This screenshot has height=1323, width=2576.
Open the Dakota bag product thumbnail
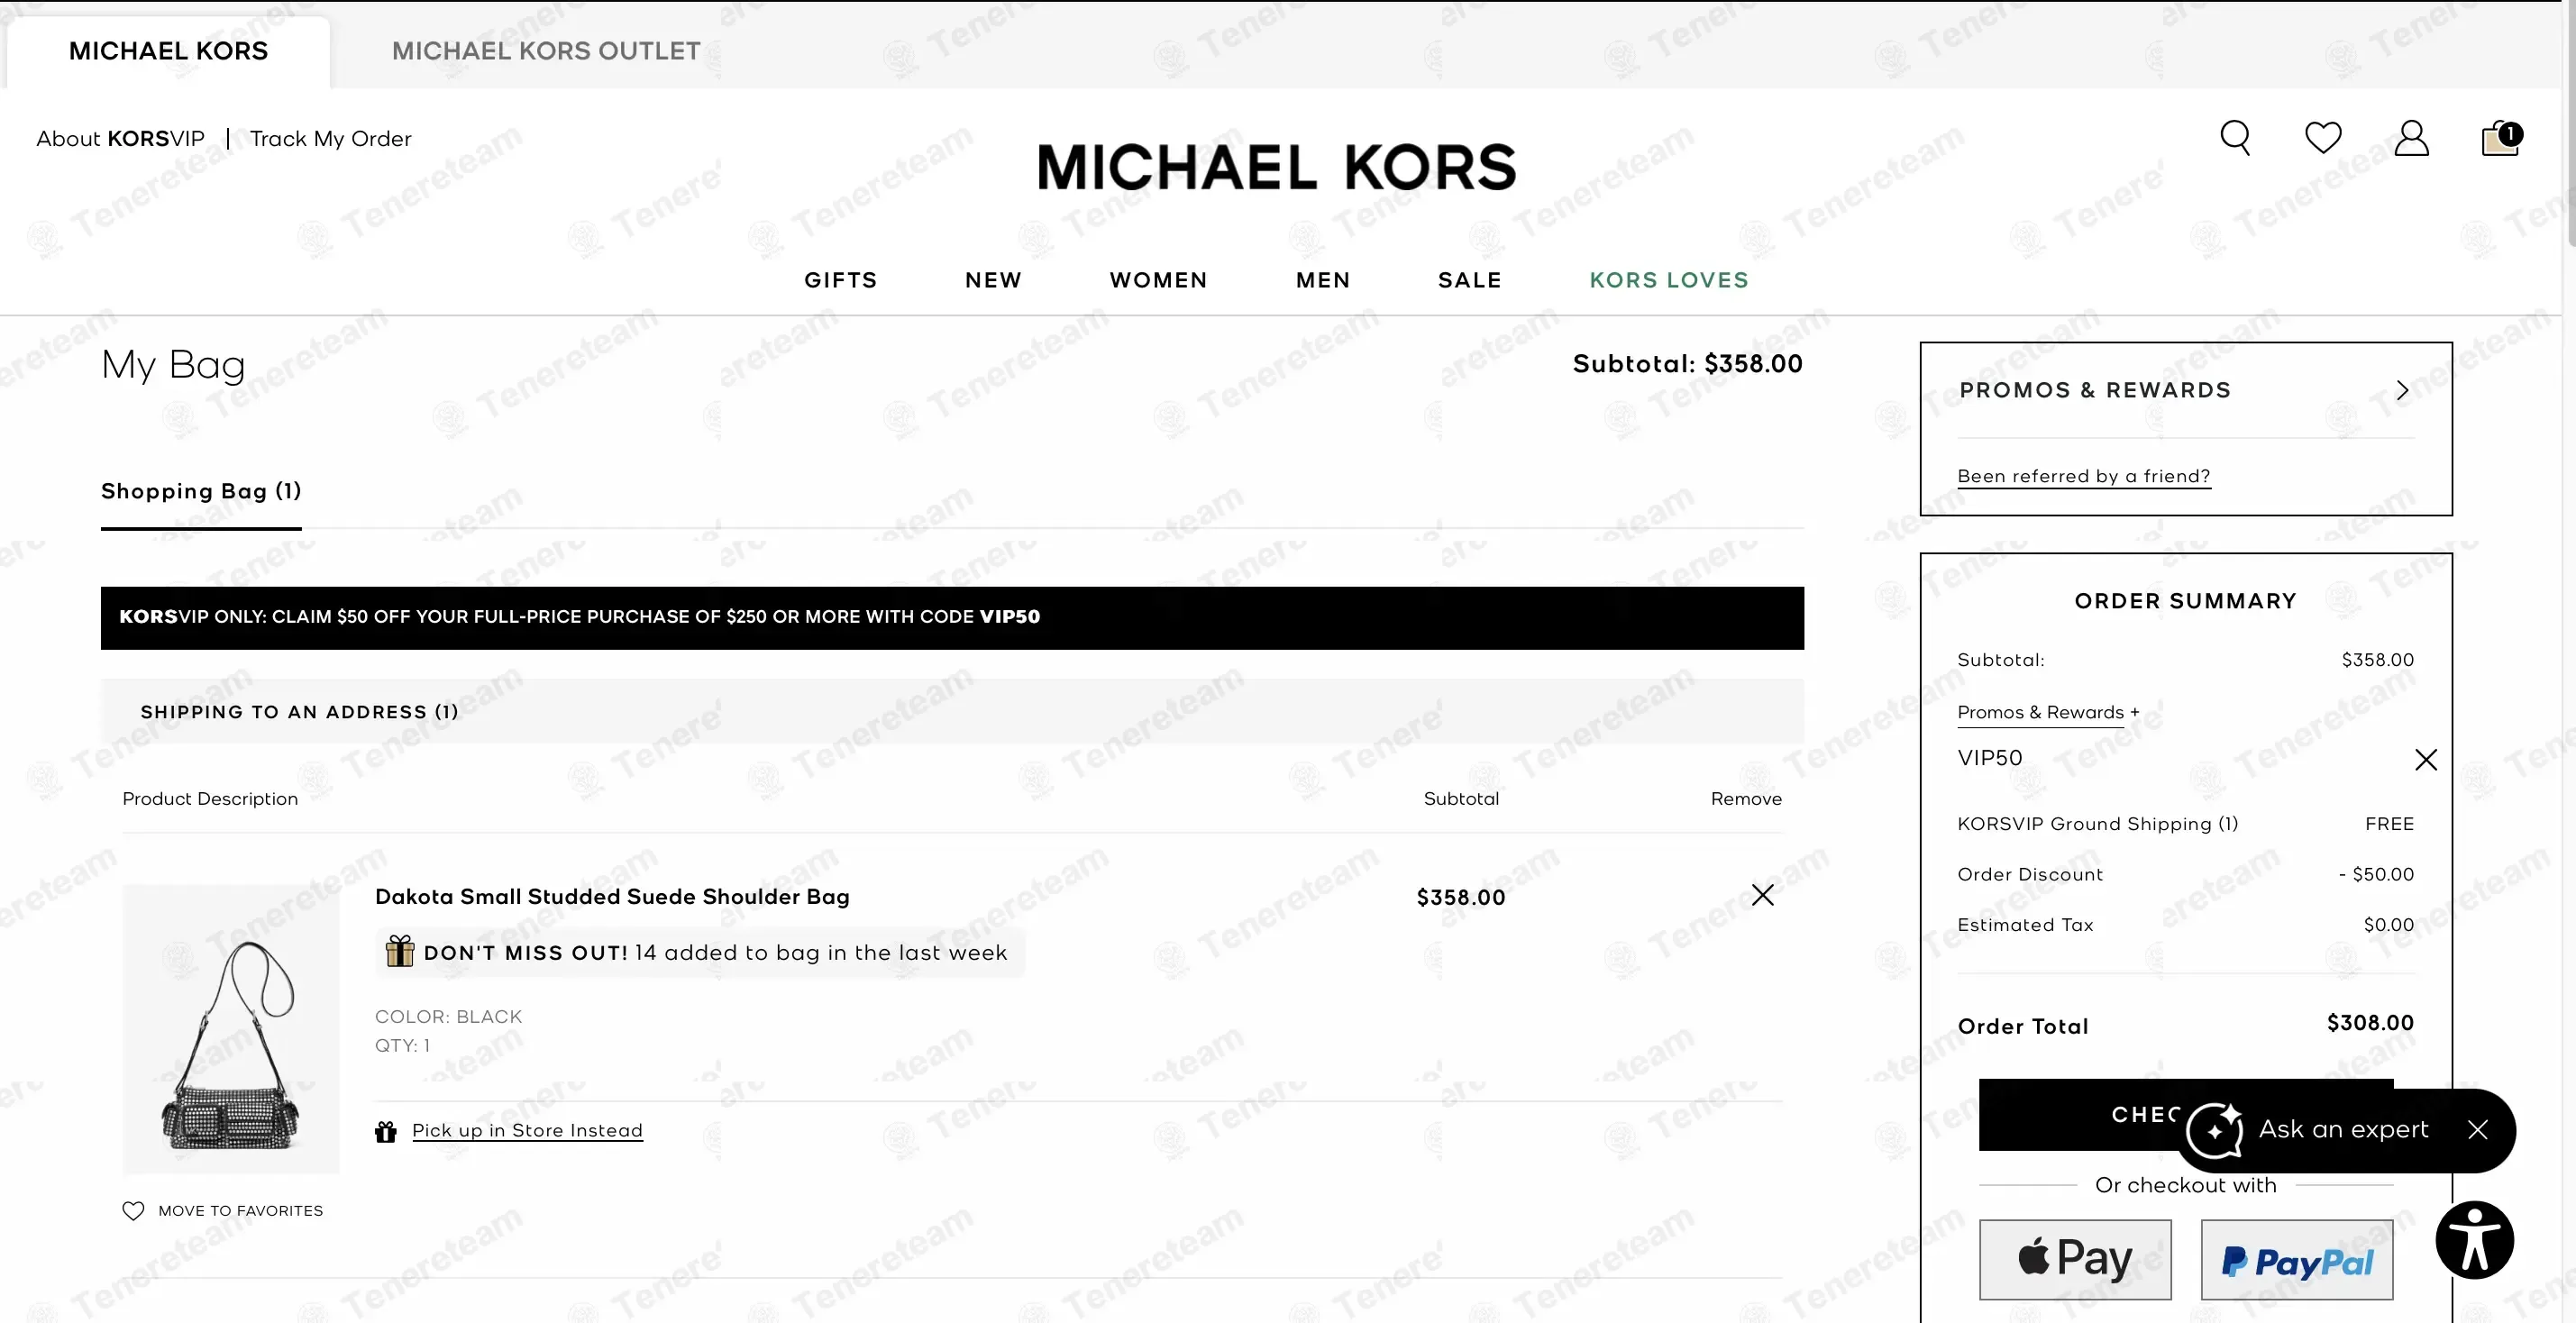coord(231,1029)
